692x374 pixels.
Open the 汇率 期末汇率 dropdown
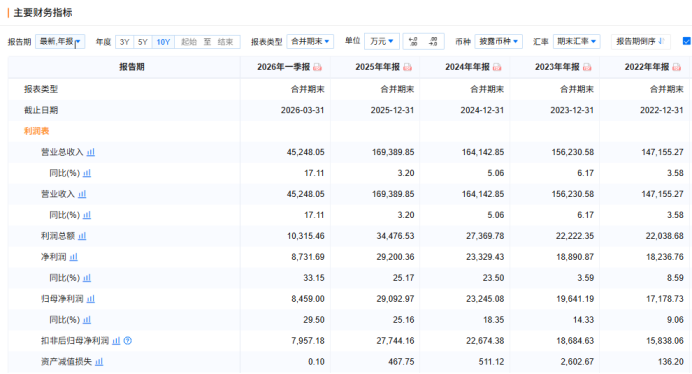(576, 42)
